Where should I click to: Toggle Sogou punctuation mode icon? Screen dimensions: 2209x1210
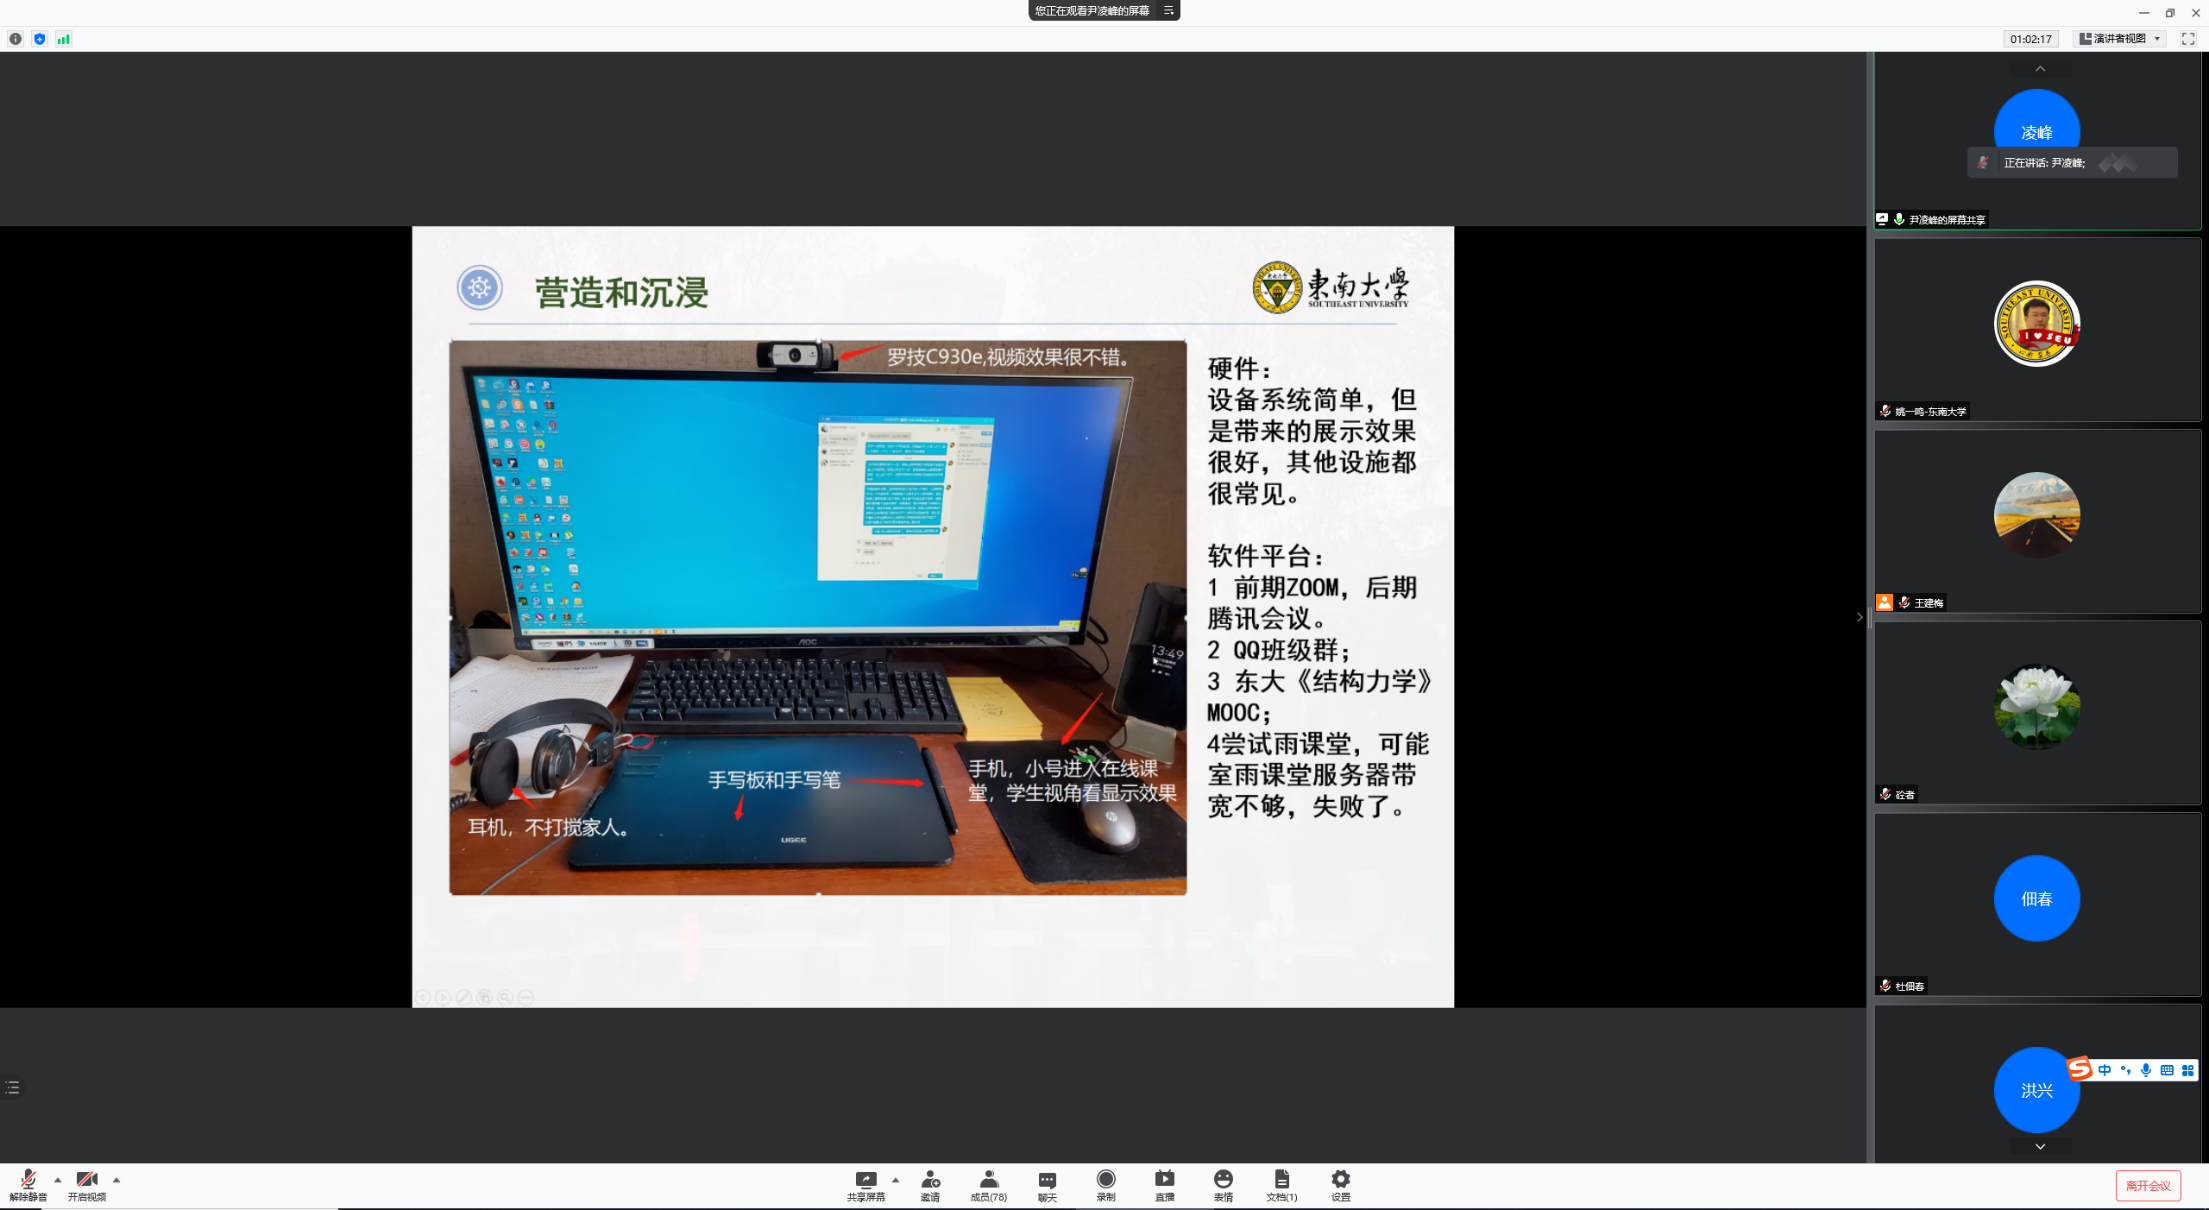2125,1070
